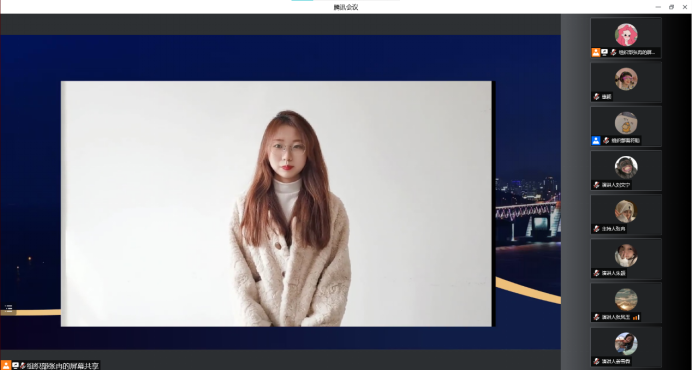Click the muted mic icon under the monkey avatar
The image size is (692, 371).
point(597,185)
